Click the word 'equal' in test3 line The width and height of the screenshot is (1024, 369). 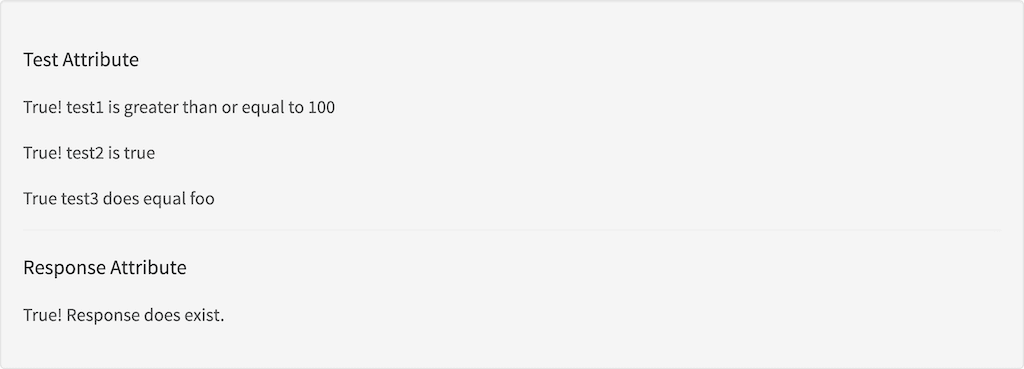pos(165,199)
